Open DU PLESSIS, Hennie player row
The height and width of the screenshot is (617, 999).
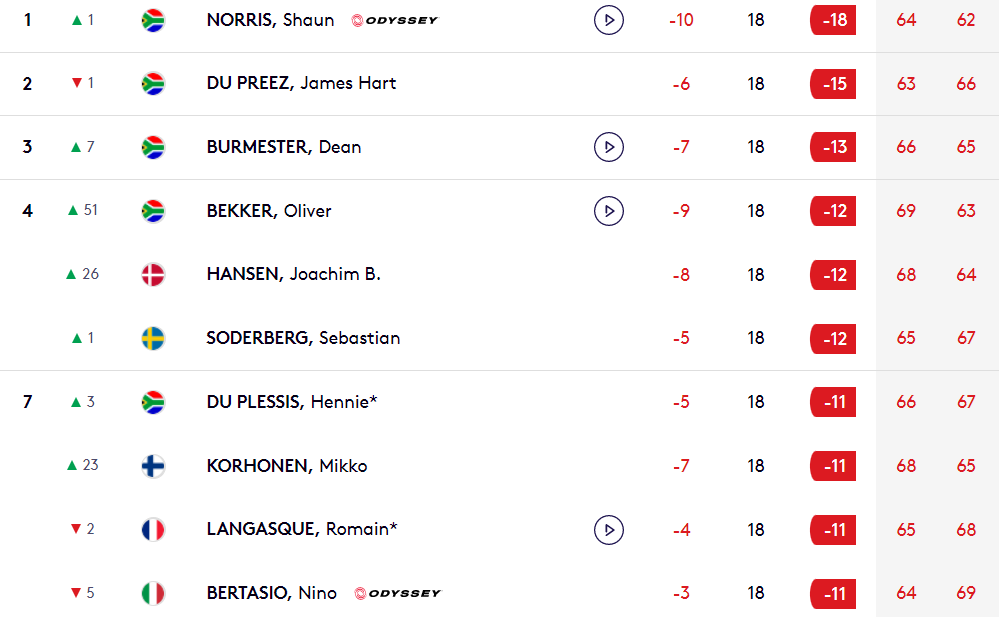click(x=500, y=402)
